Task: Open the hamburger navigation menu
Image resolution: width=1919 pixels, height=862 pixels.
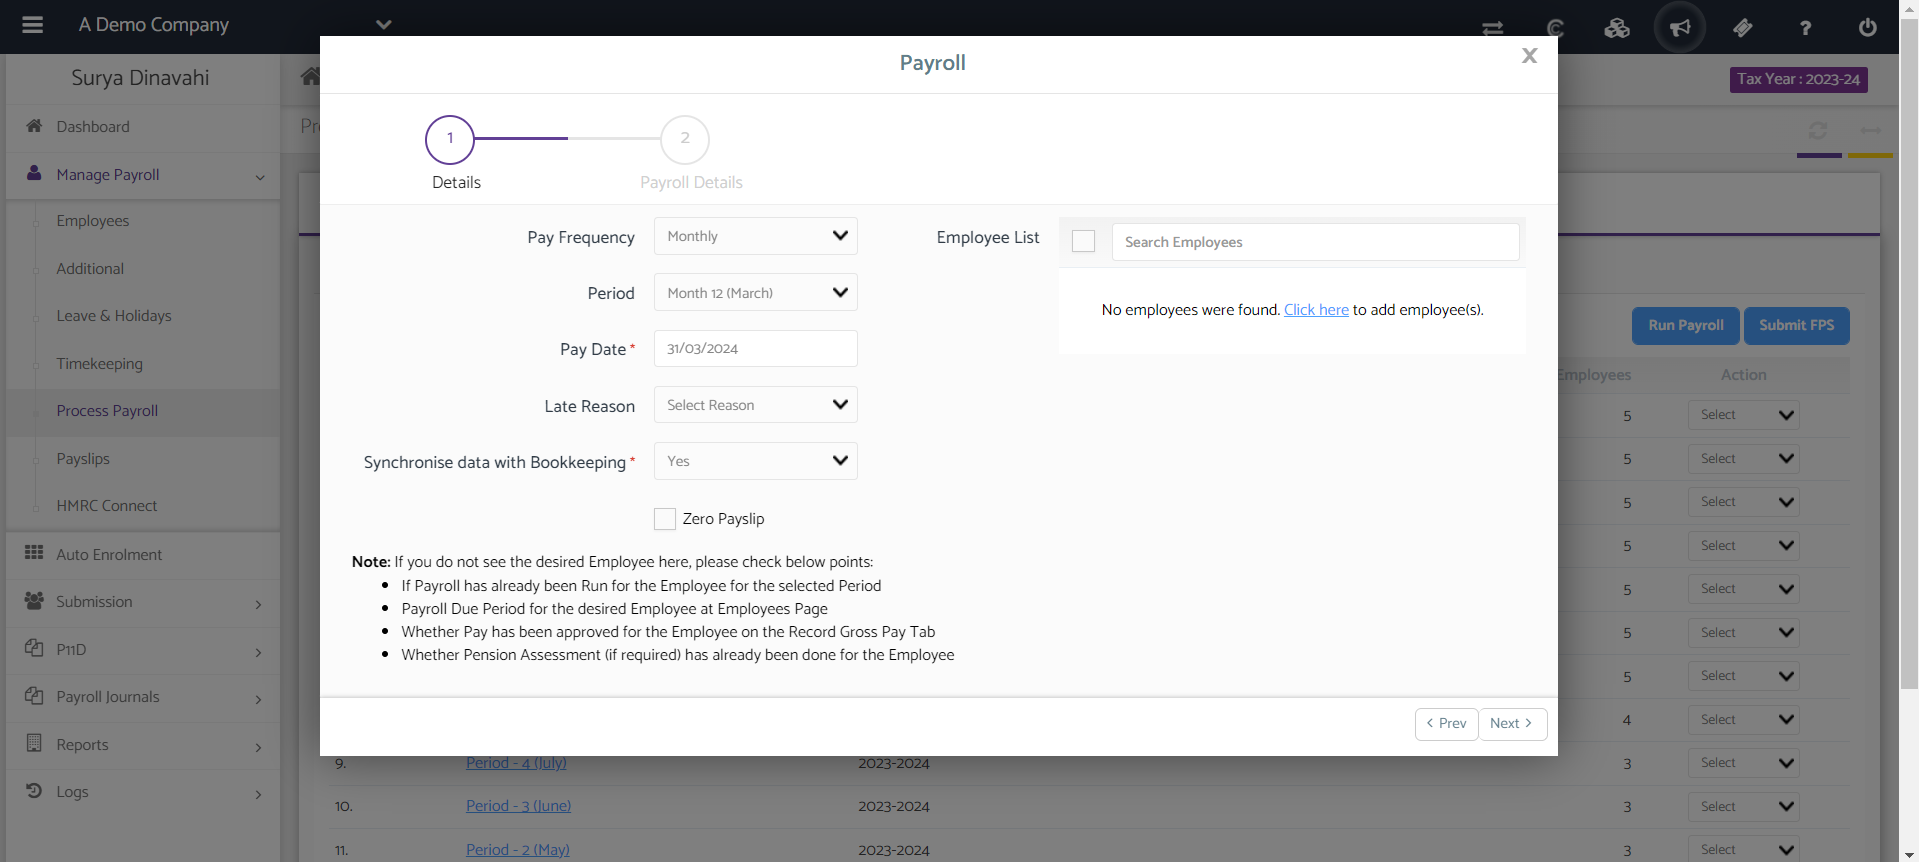Action: click(x=32, y=25)
